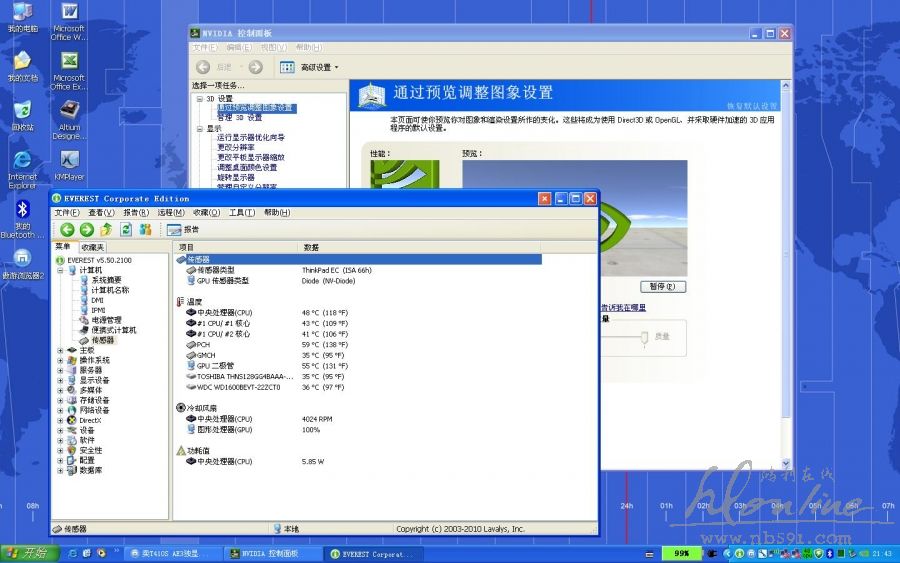The image size is (900, 563).
Task: Collapse the 计算机 (Computer) tree node
Action: [60, 270]
